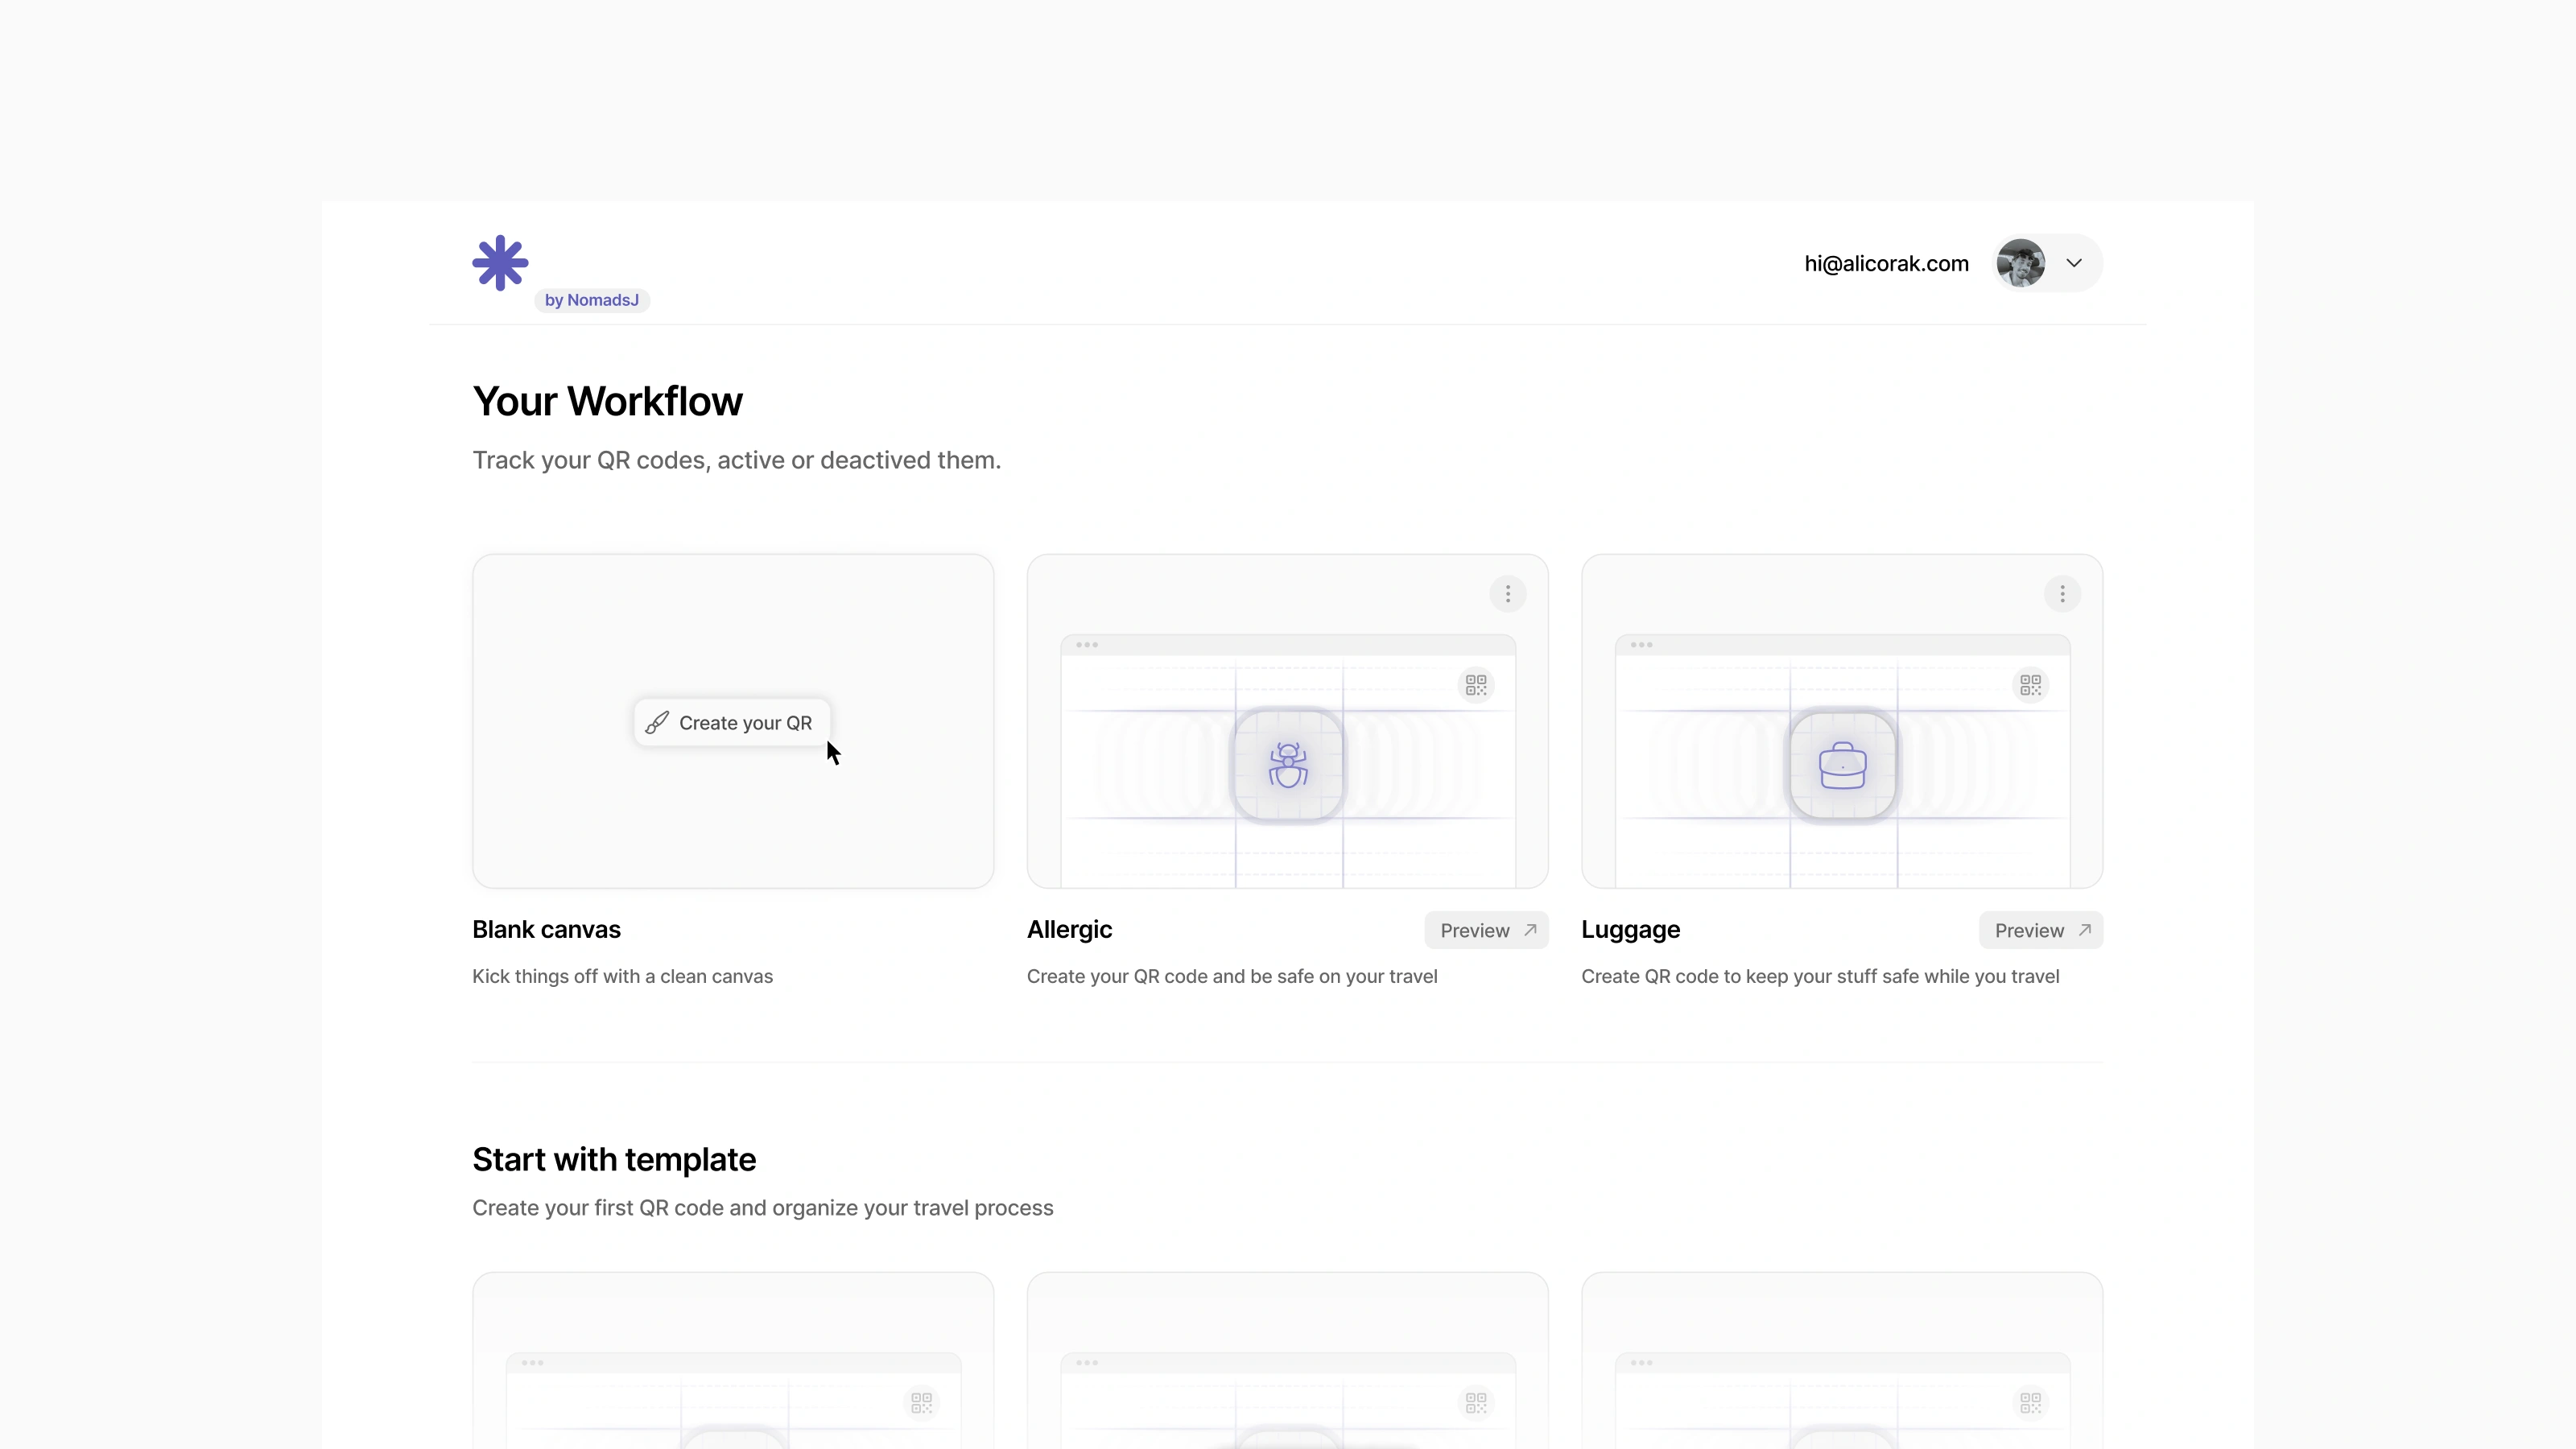Click 'Create QR code to keep your stuff safe' text
This screenshot has height=1449, width=2576.
pos(1820,976)
